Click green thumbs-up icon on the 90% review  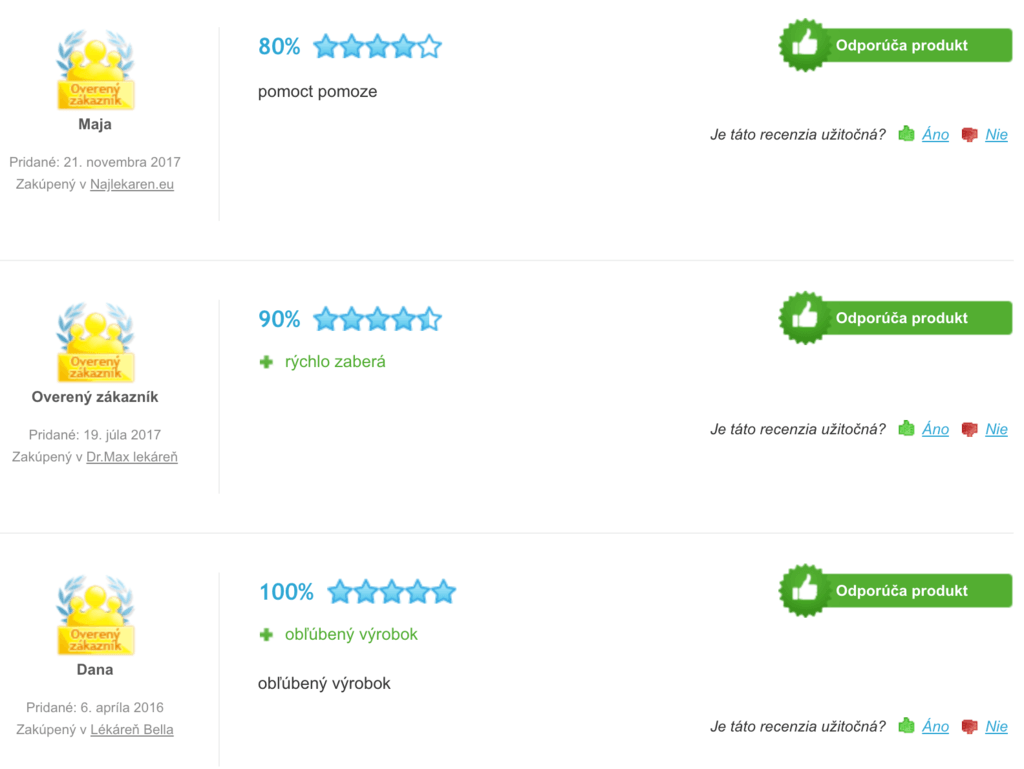tap(906, 428)
